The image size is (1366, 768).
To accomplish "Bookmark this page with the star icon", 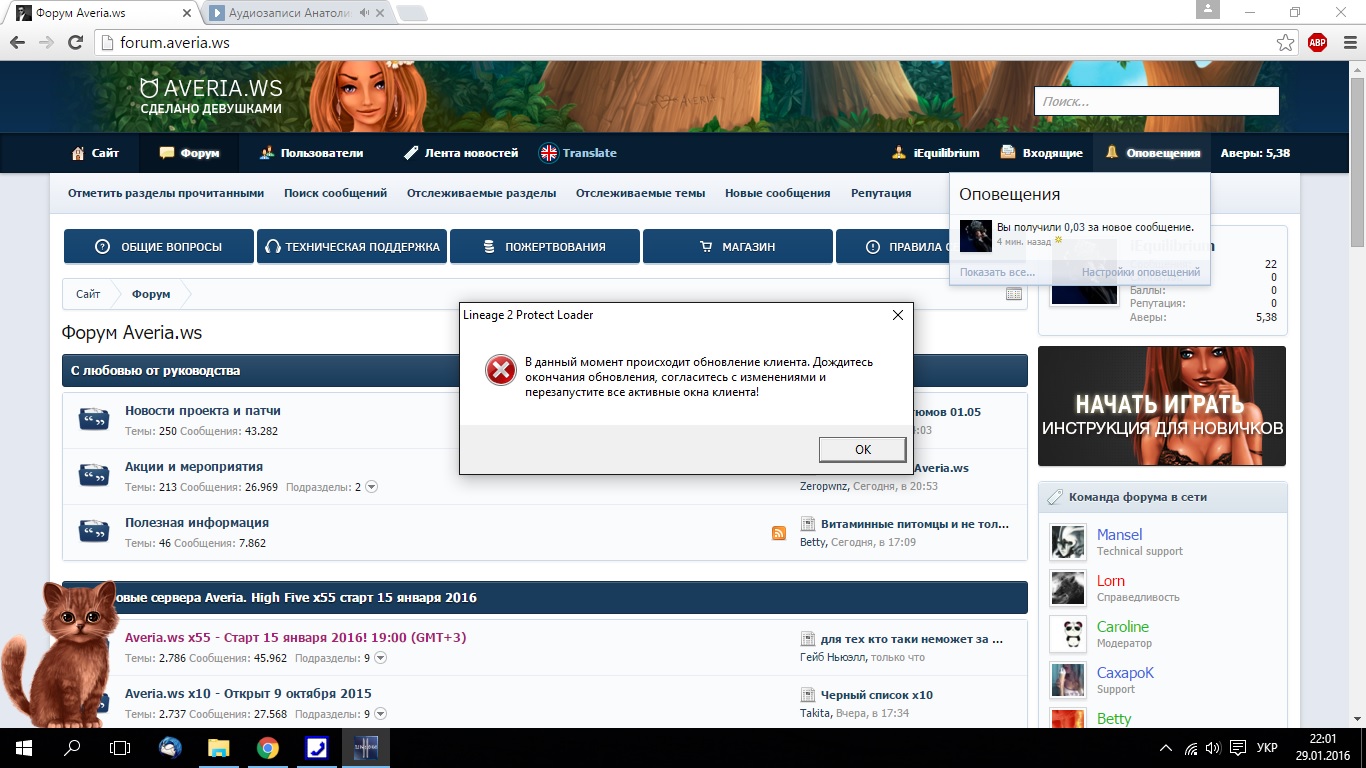I will 1285,43.
